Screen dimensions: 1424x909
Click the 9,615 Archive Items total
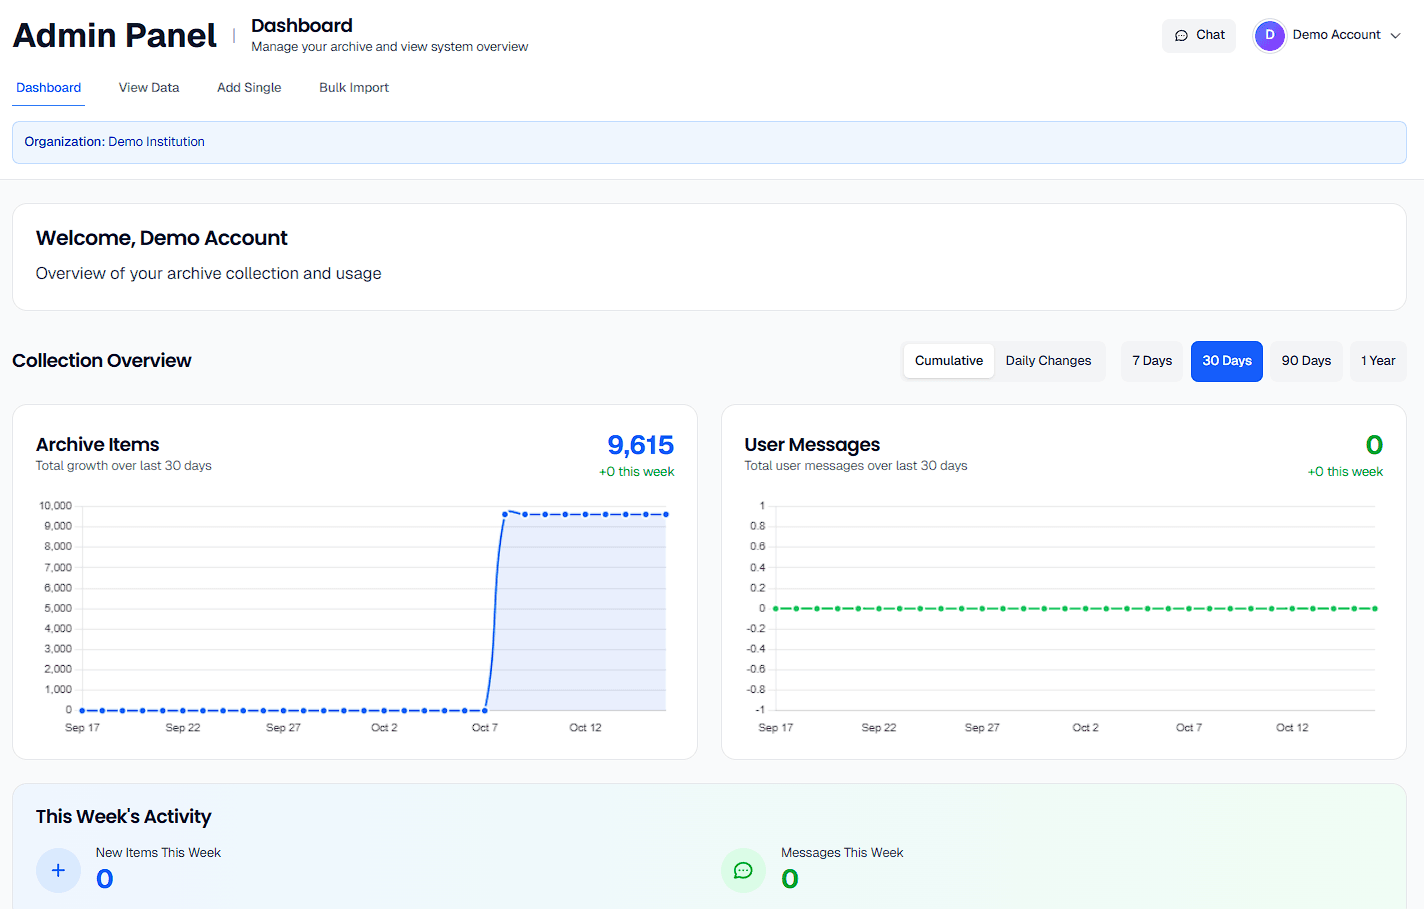coord(640,444)
